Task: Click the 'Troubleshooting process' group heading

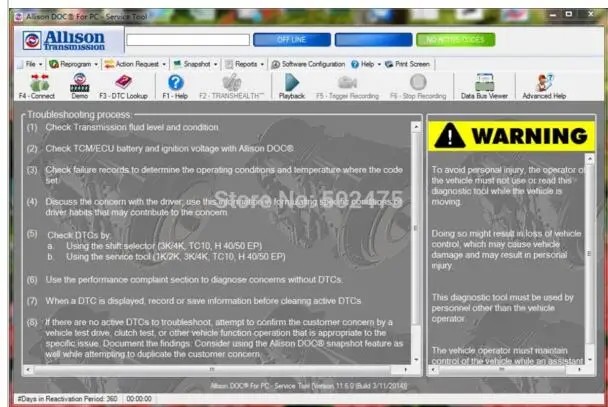Action: (79, 115)
